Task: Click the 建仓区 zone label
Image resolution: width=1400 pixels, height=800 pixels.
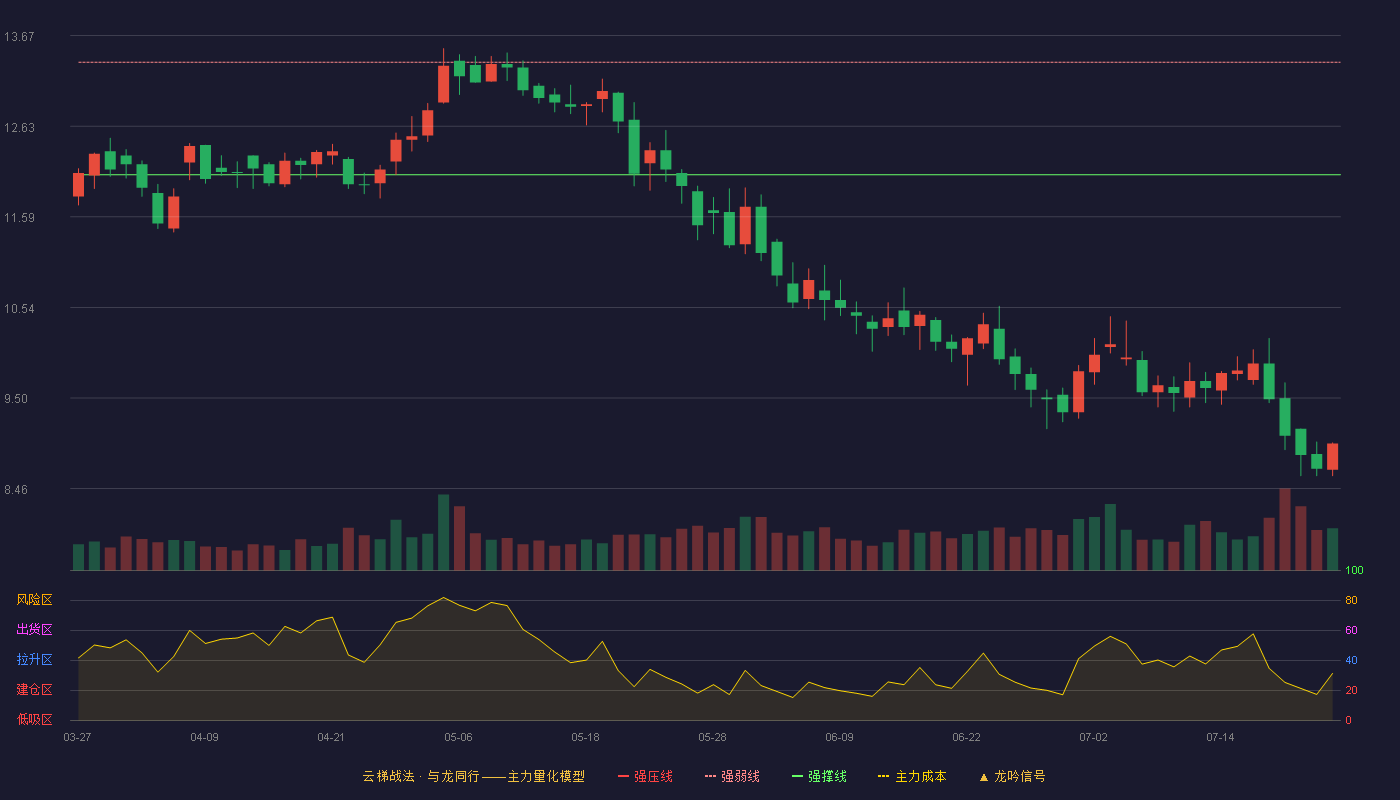Action: click(x=34, y=690)
